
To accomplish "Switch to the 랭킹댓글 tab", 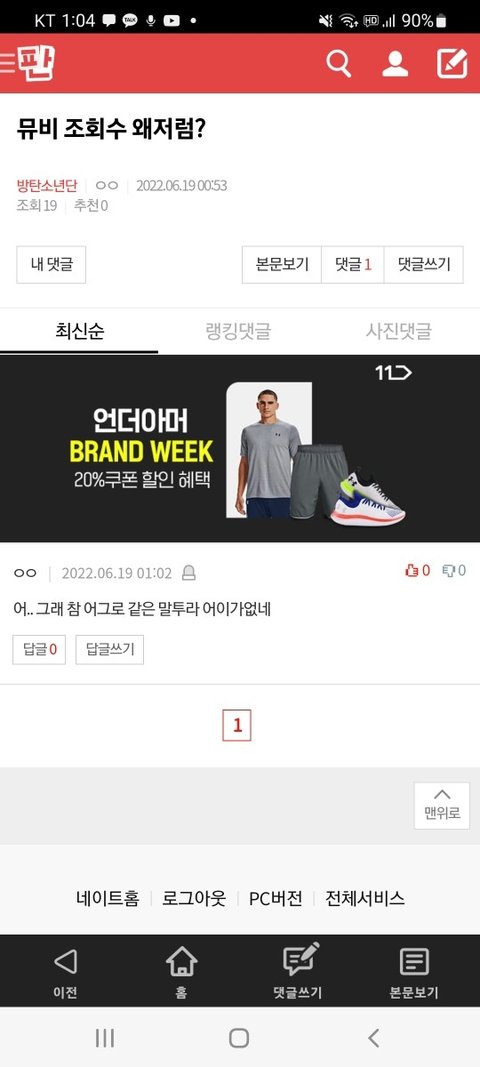I will click(x=238, y=331).
